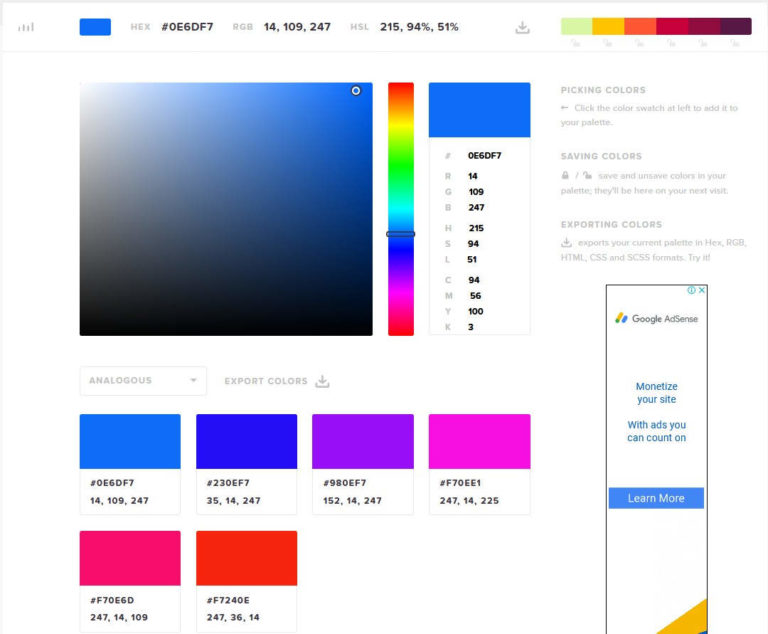This screenshot has width=768, height=634.
Task: Click the K value field showing 3
Action: point(471,327)
